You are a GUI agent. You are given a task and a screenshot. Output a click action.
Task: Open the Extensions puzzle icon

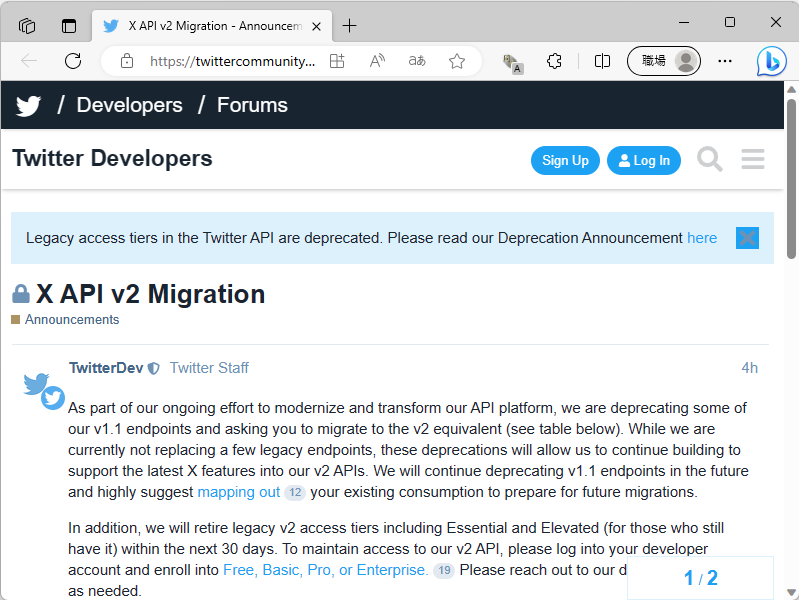pyautogui.click(x=554, y=61)
